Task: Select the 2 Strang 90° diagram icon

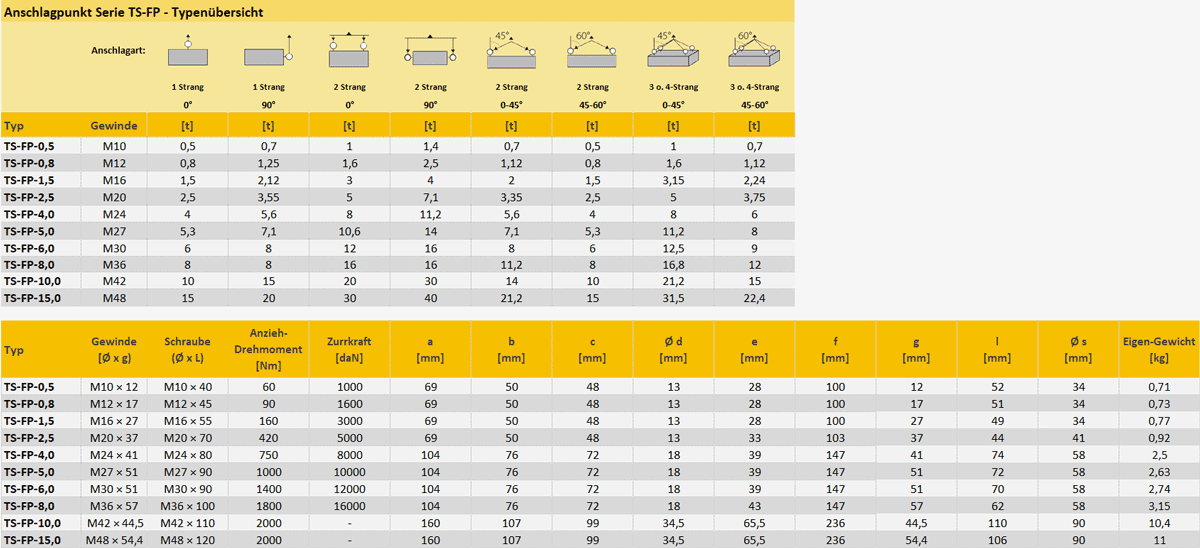Action: [x=430, y=52]
